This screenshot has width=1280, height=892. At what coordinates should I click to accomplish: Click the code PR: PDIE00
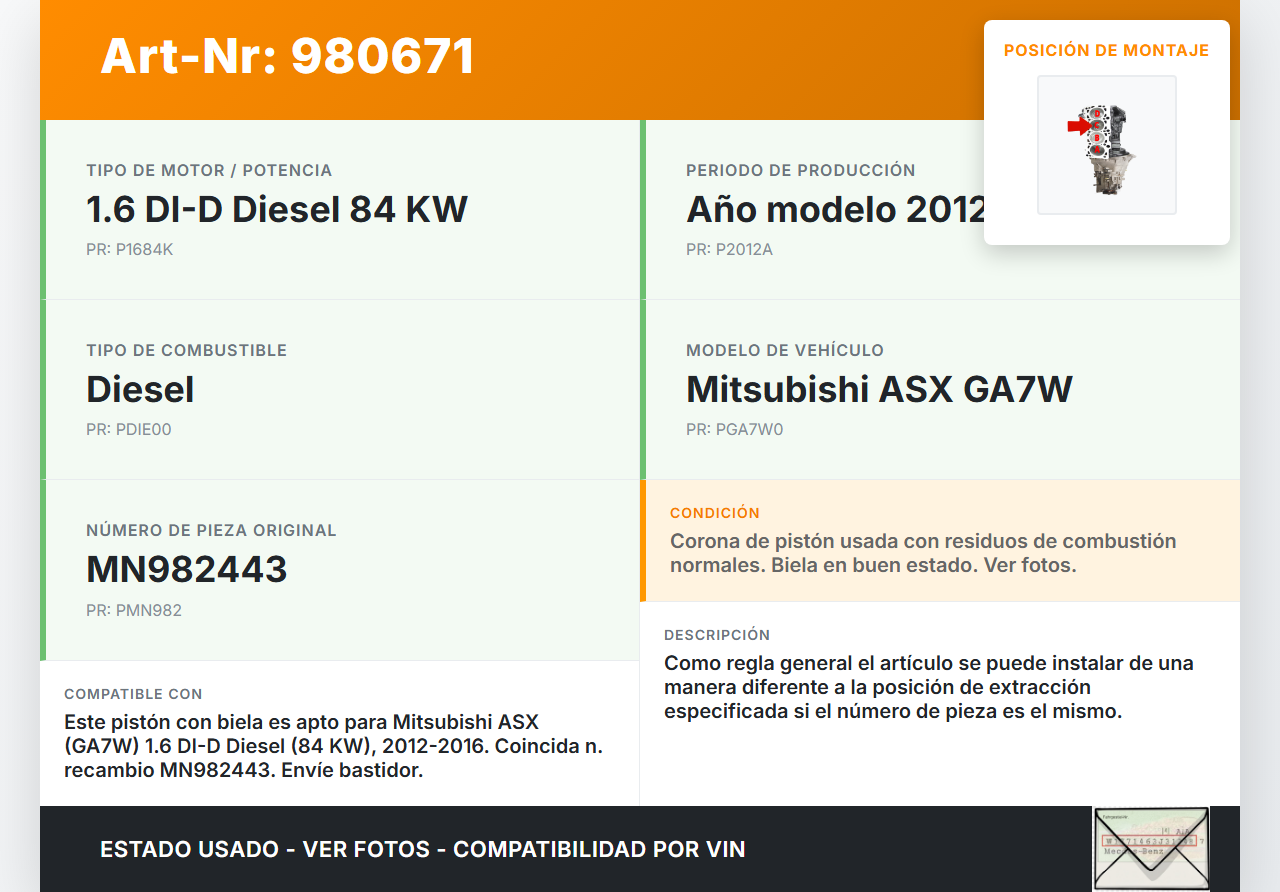click(129, 429)
